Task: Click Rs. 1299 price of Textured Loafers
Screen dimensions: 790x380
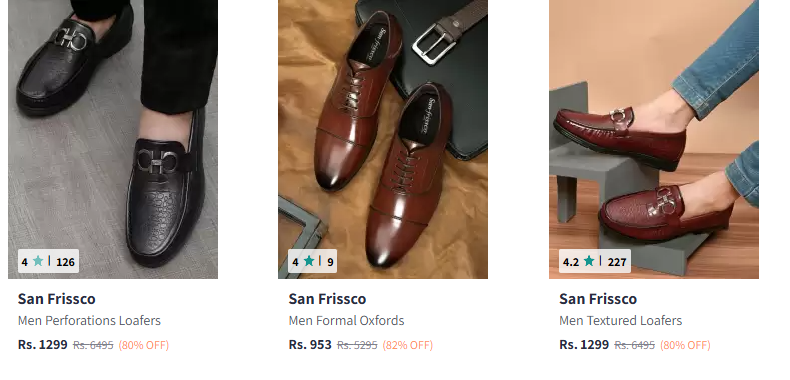Action: pos(584,345)
